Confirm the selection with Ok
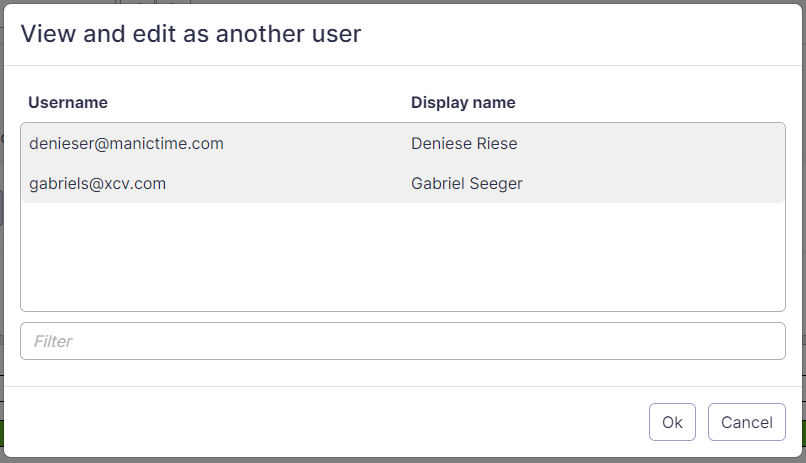 pos(672,422)
